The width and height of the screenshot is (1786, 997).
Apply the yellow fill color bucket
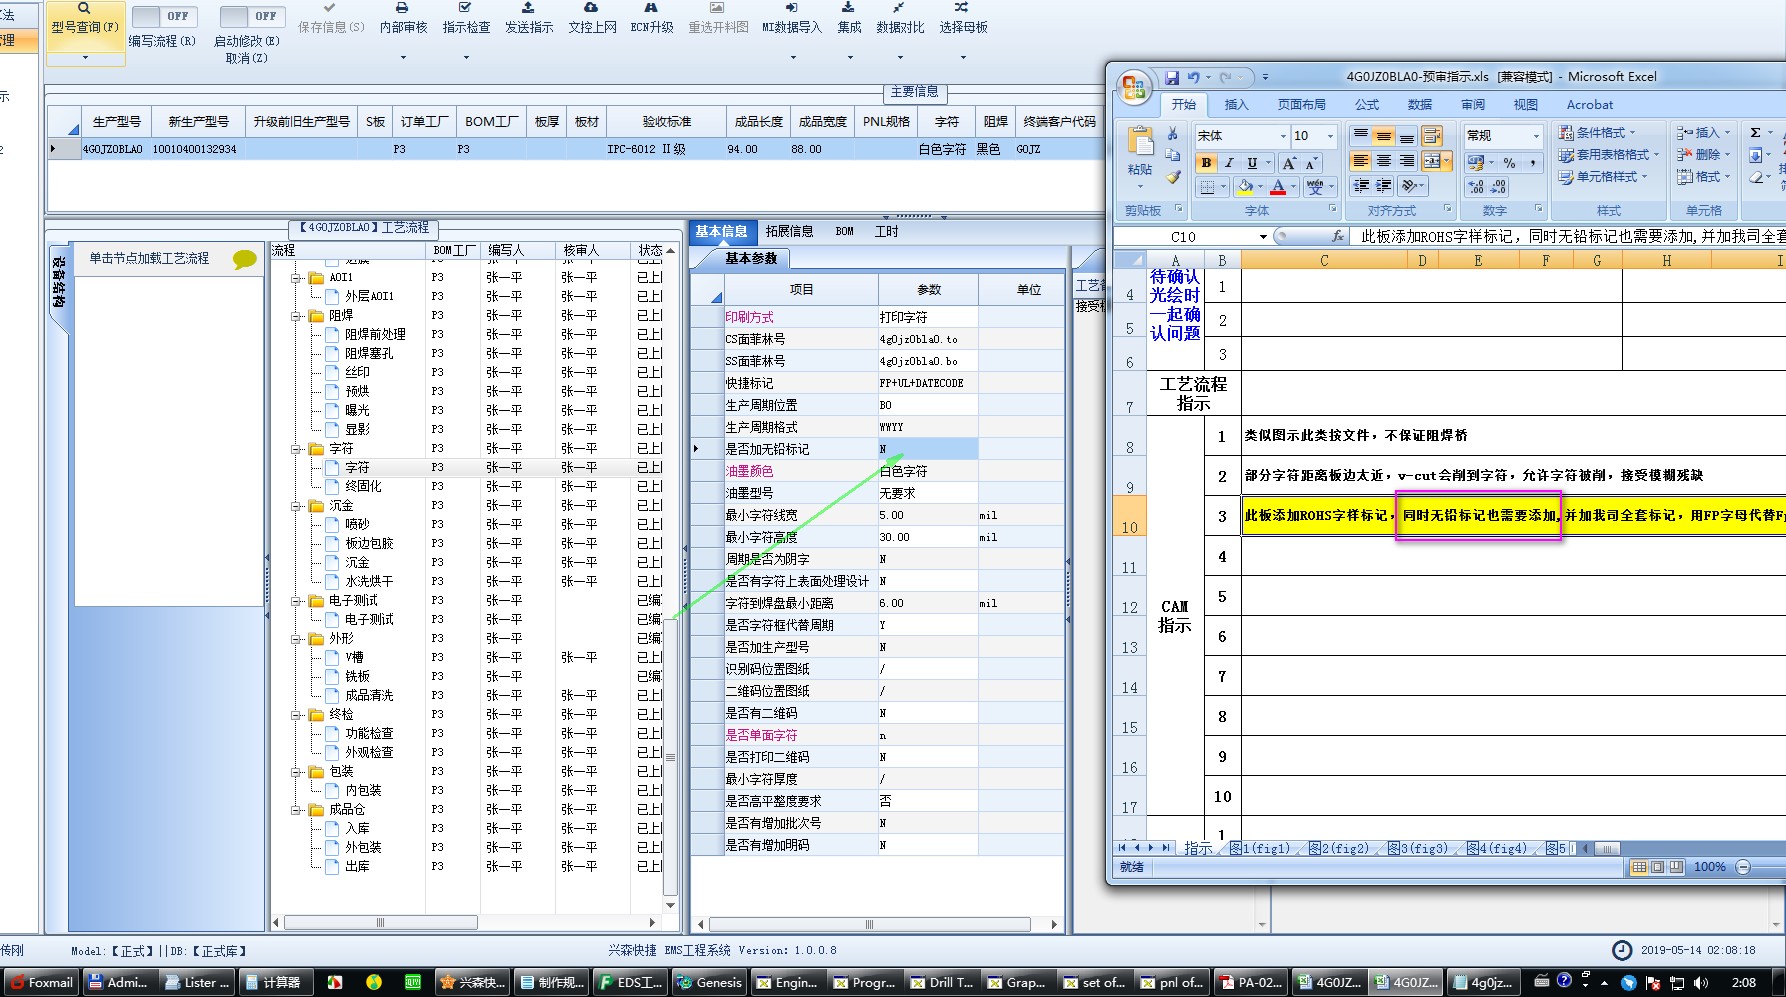click(x=1244, y=187)
